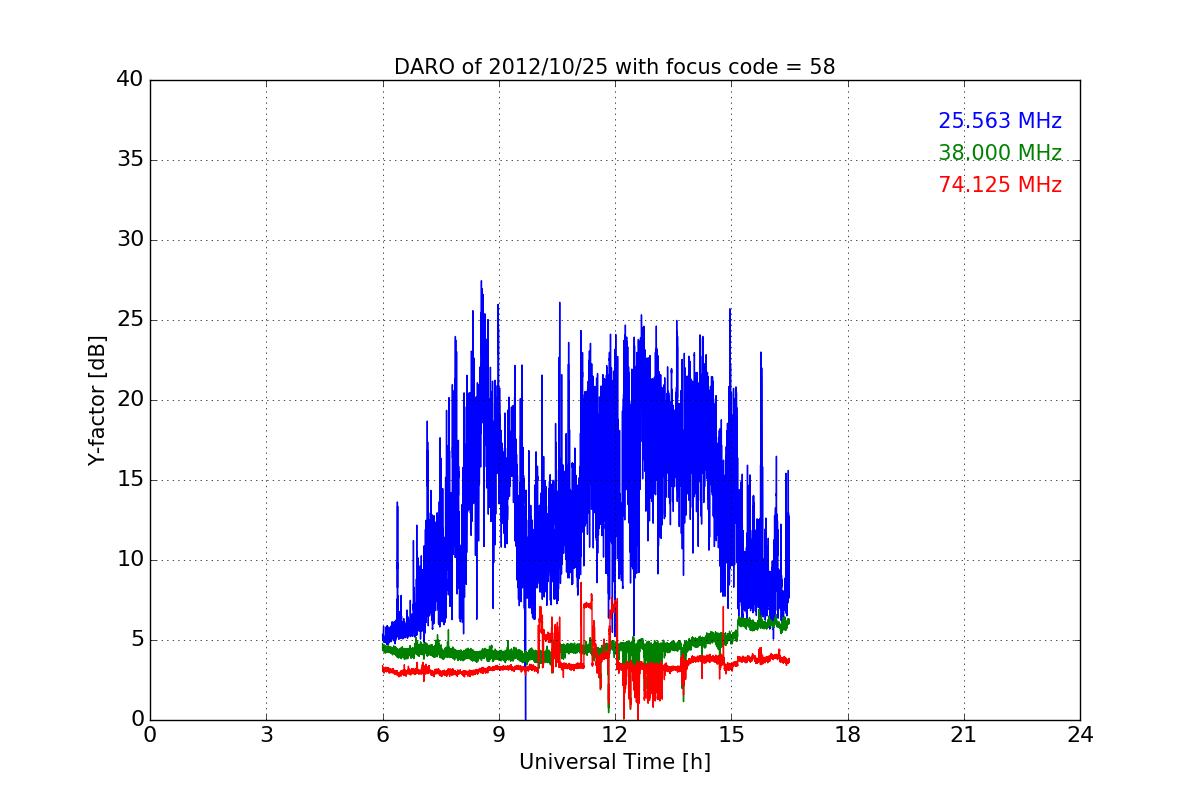Click x-axis tick label 21
The image size is (1200, 800).
tap(964, 735)
